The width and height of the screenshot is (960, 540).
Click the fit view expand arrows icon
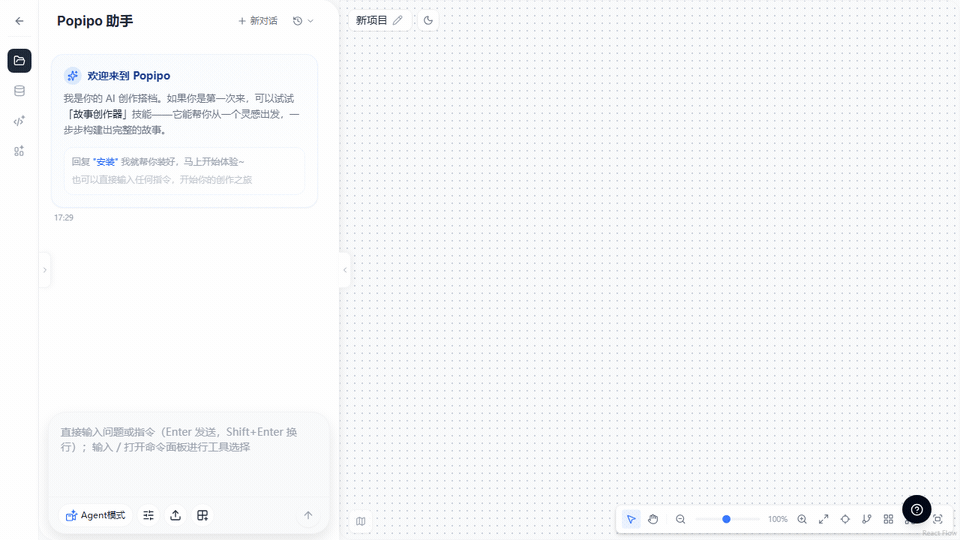pyautogui.click(x=824, y=519)
